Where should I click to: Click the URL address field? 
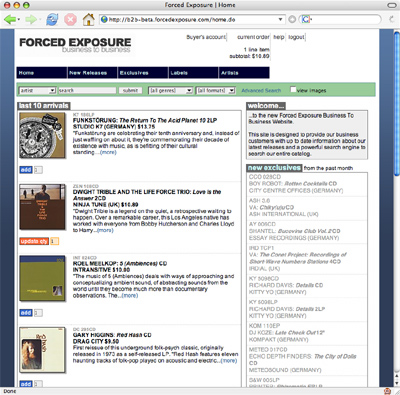[x=193, y=20]
